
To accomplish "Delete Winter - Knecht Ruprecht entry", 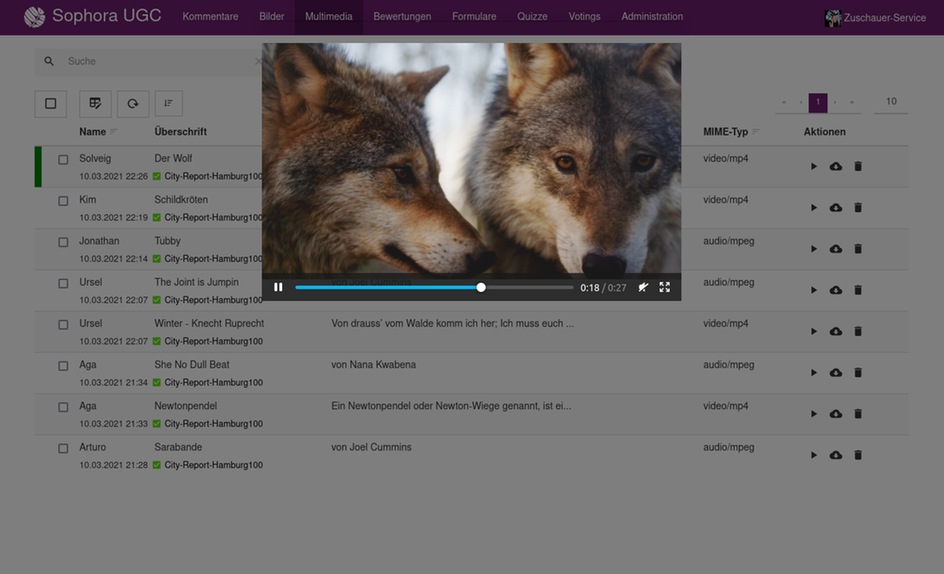I will click(858, 331).
